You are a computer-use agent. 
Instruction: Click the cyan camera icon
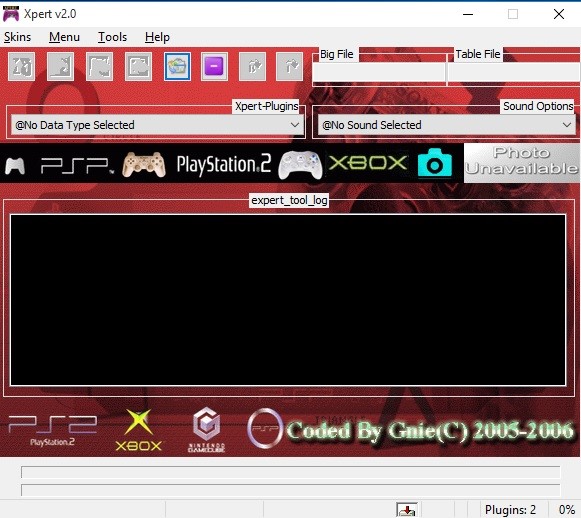click(x=435, y=162)
